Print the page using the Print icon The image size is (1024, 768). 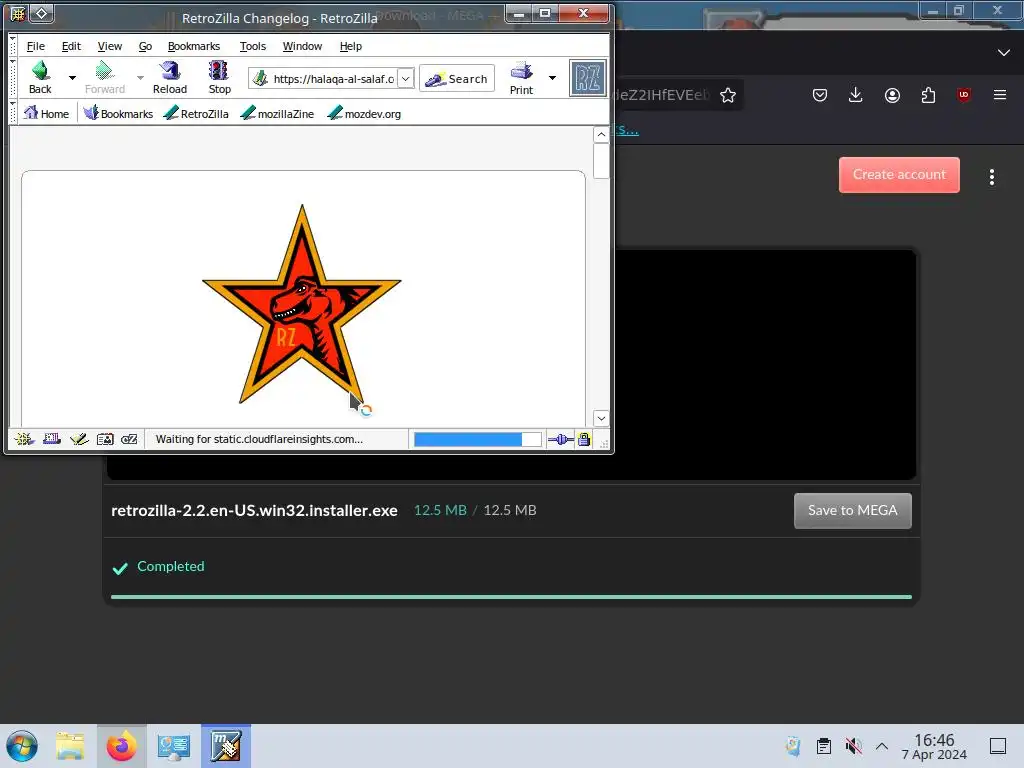[521, 78]
